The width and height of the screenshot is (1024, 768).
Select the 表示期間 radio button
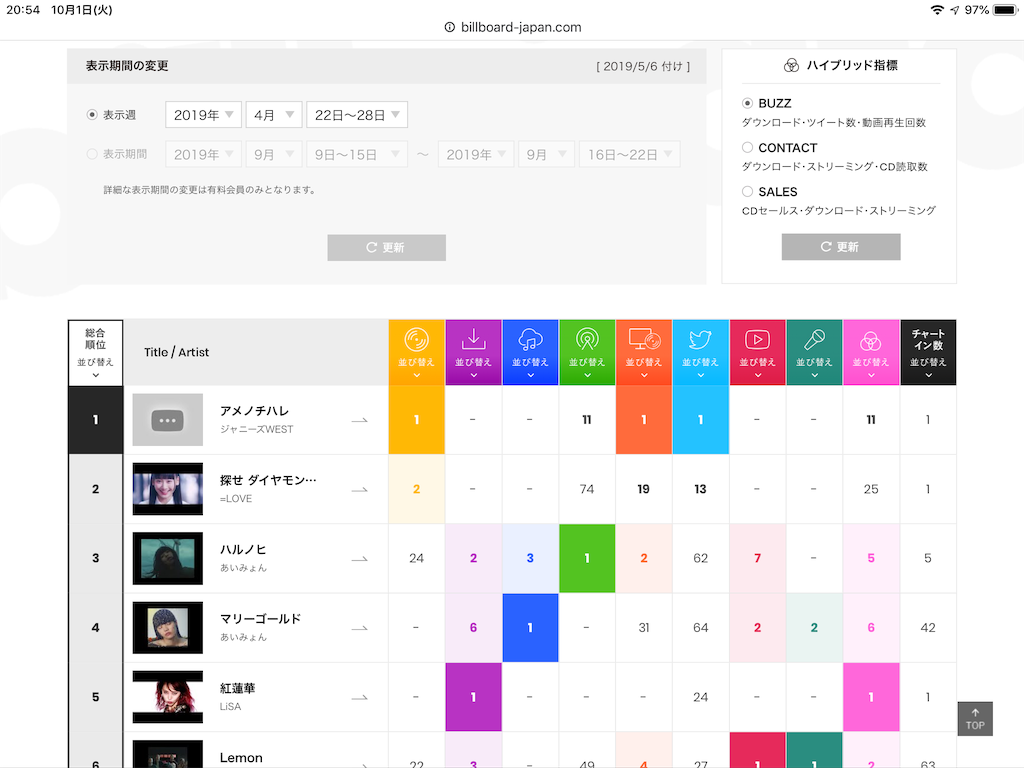(92, 154)
